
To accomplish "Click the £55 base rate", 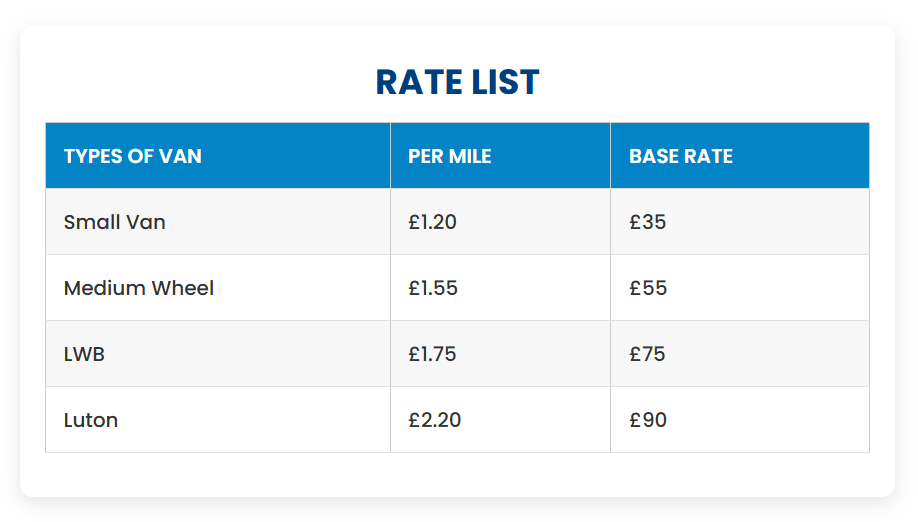I will point(648,288).
